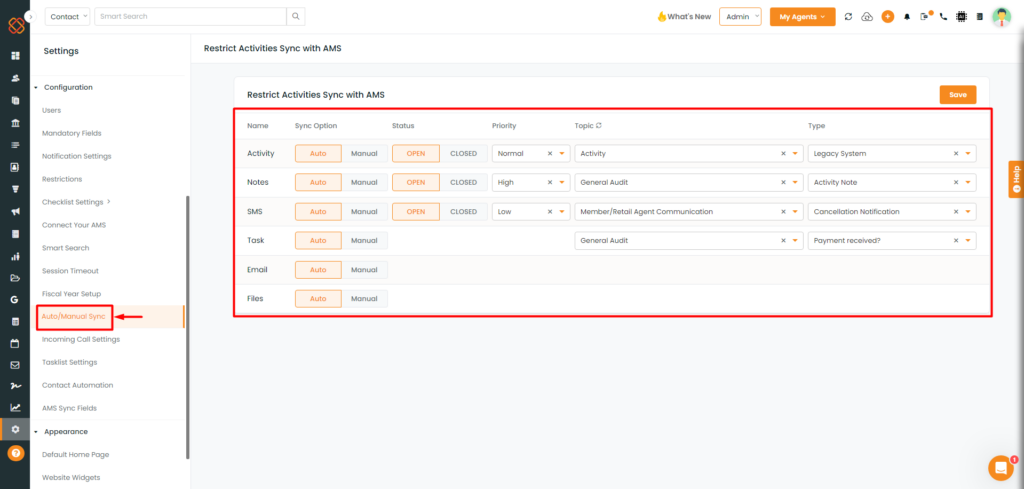This screenshot has width=1024, height=489.
Task: Click the cloud download icon in top bar
Action: pos(867,17)
